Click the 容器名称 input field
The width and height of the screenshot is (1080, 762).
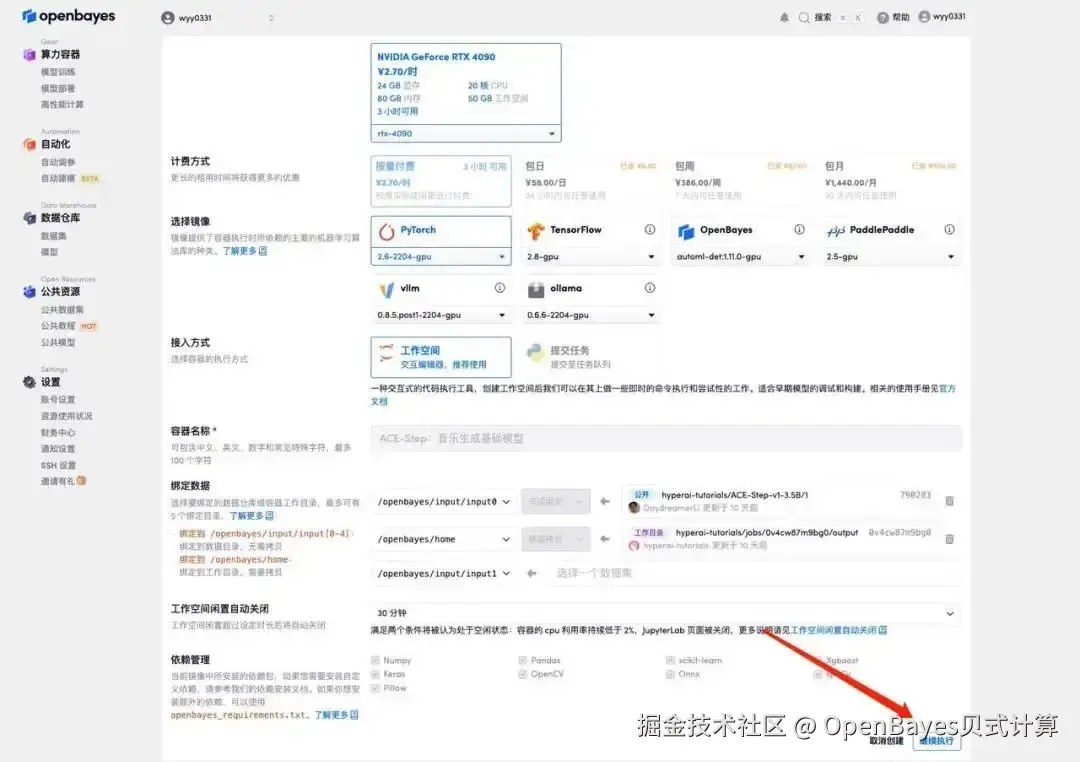[x=665, y=438]
